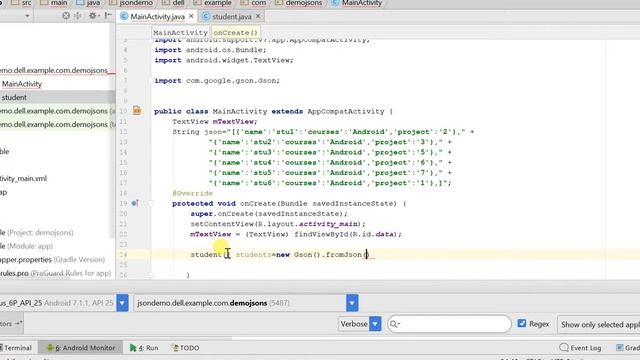The width and height of the screenshot is (640, 360).
Task: Click the 'students' variable on line 24
Action: click(x=253, y=255)
